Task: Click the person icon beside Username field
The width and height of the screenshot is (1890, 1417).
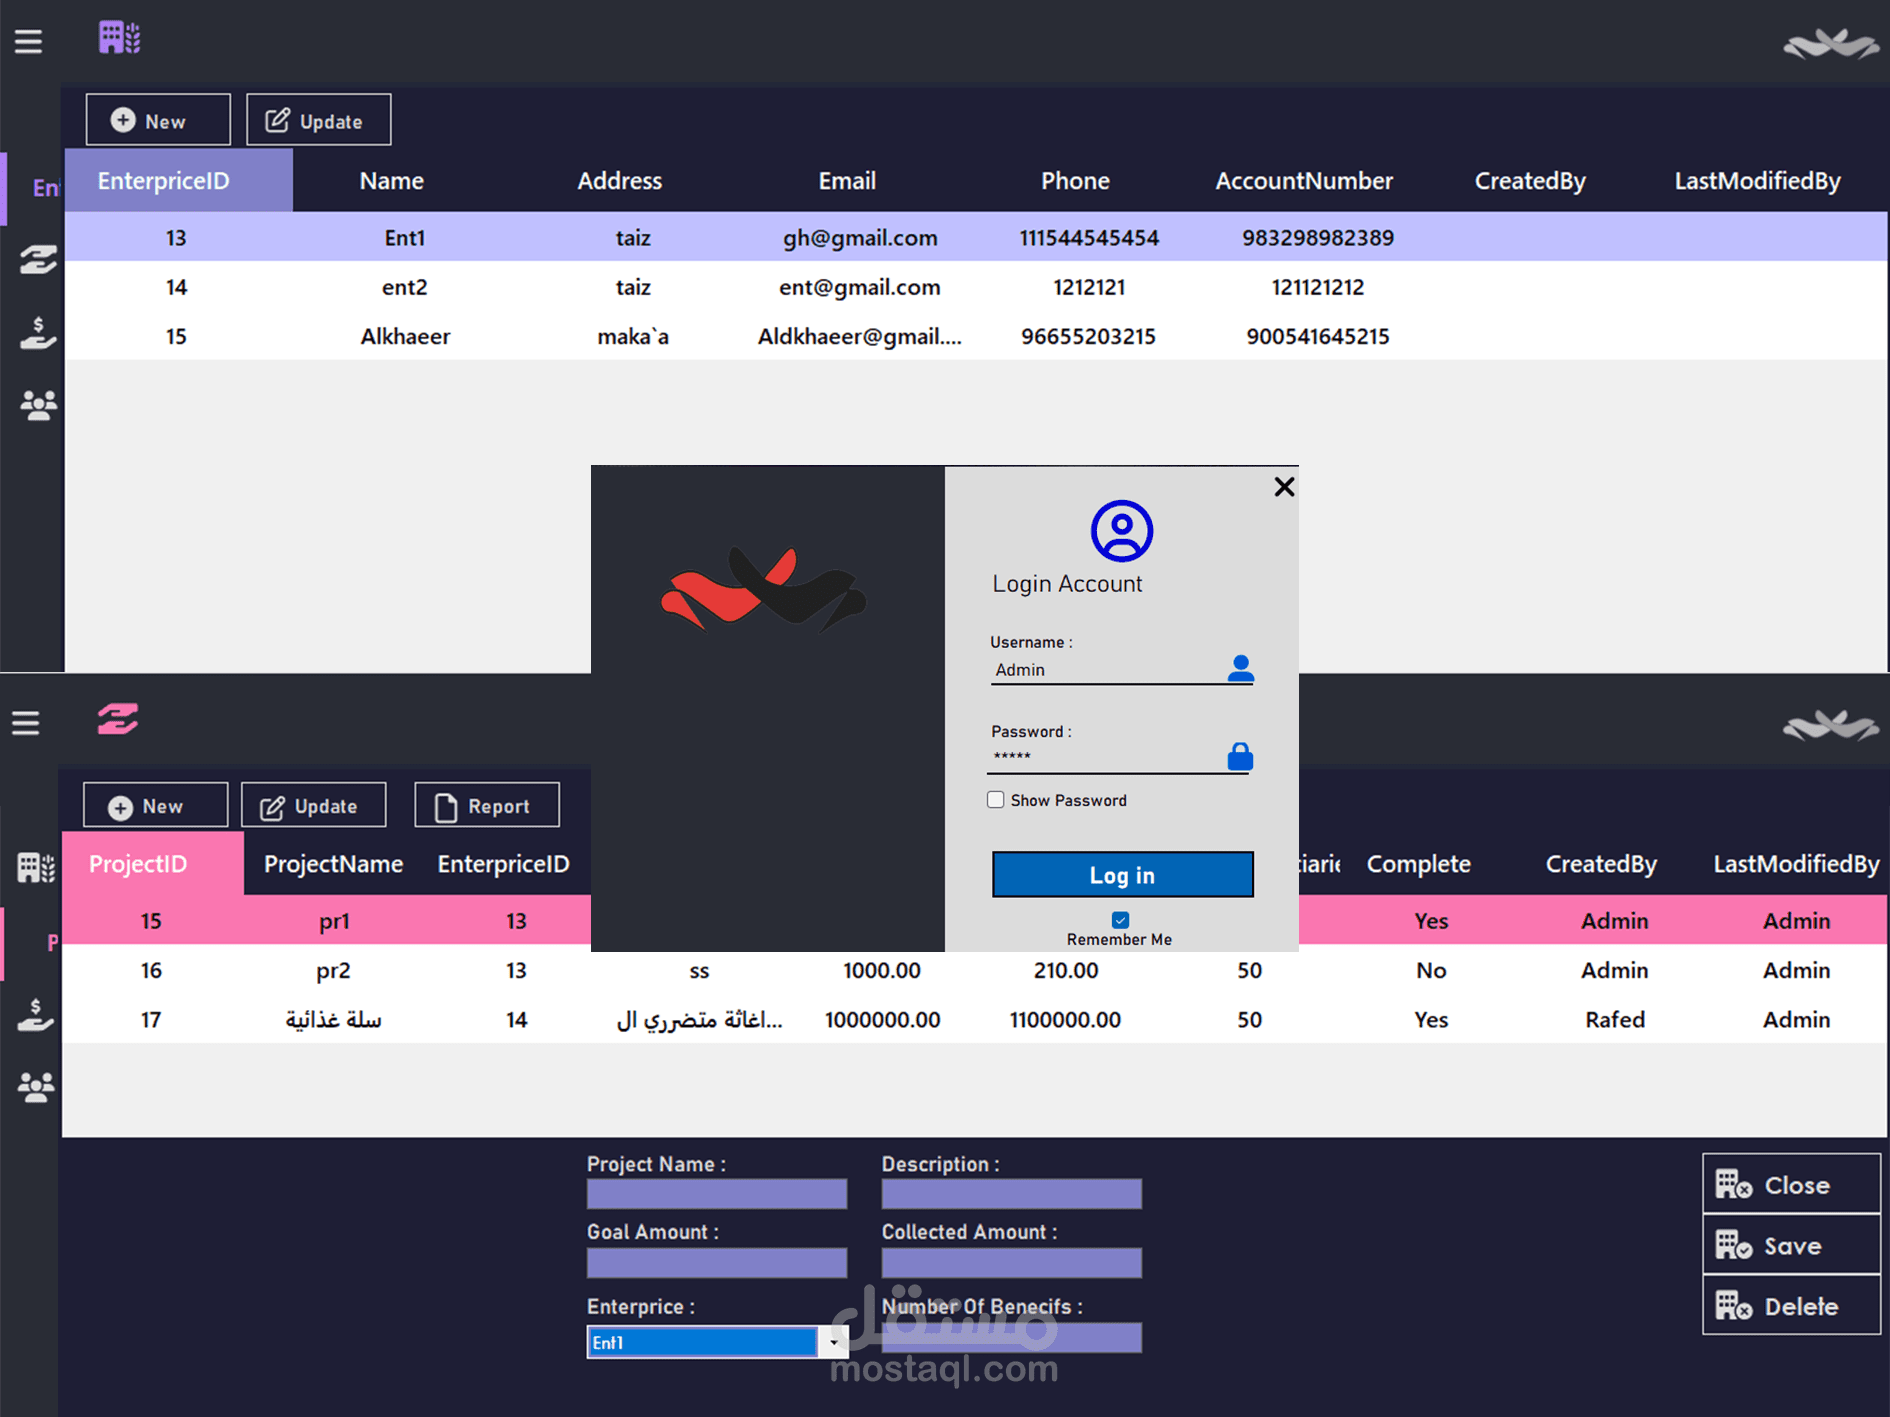Action: [x=1240, y=668]
